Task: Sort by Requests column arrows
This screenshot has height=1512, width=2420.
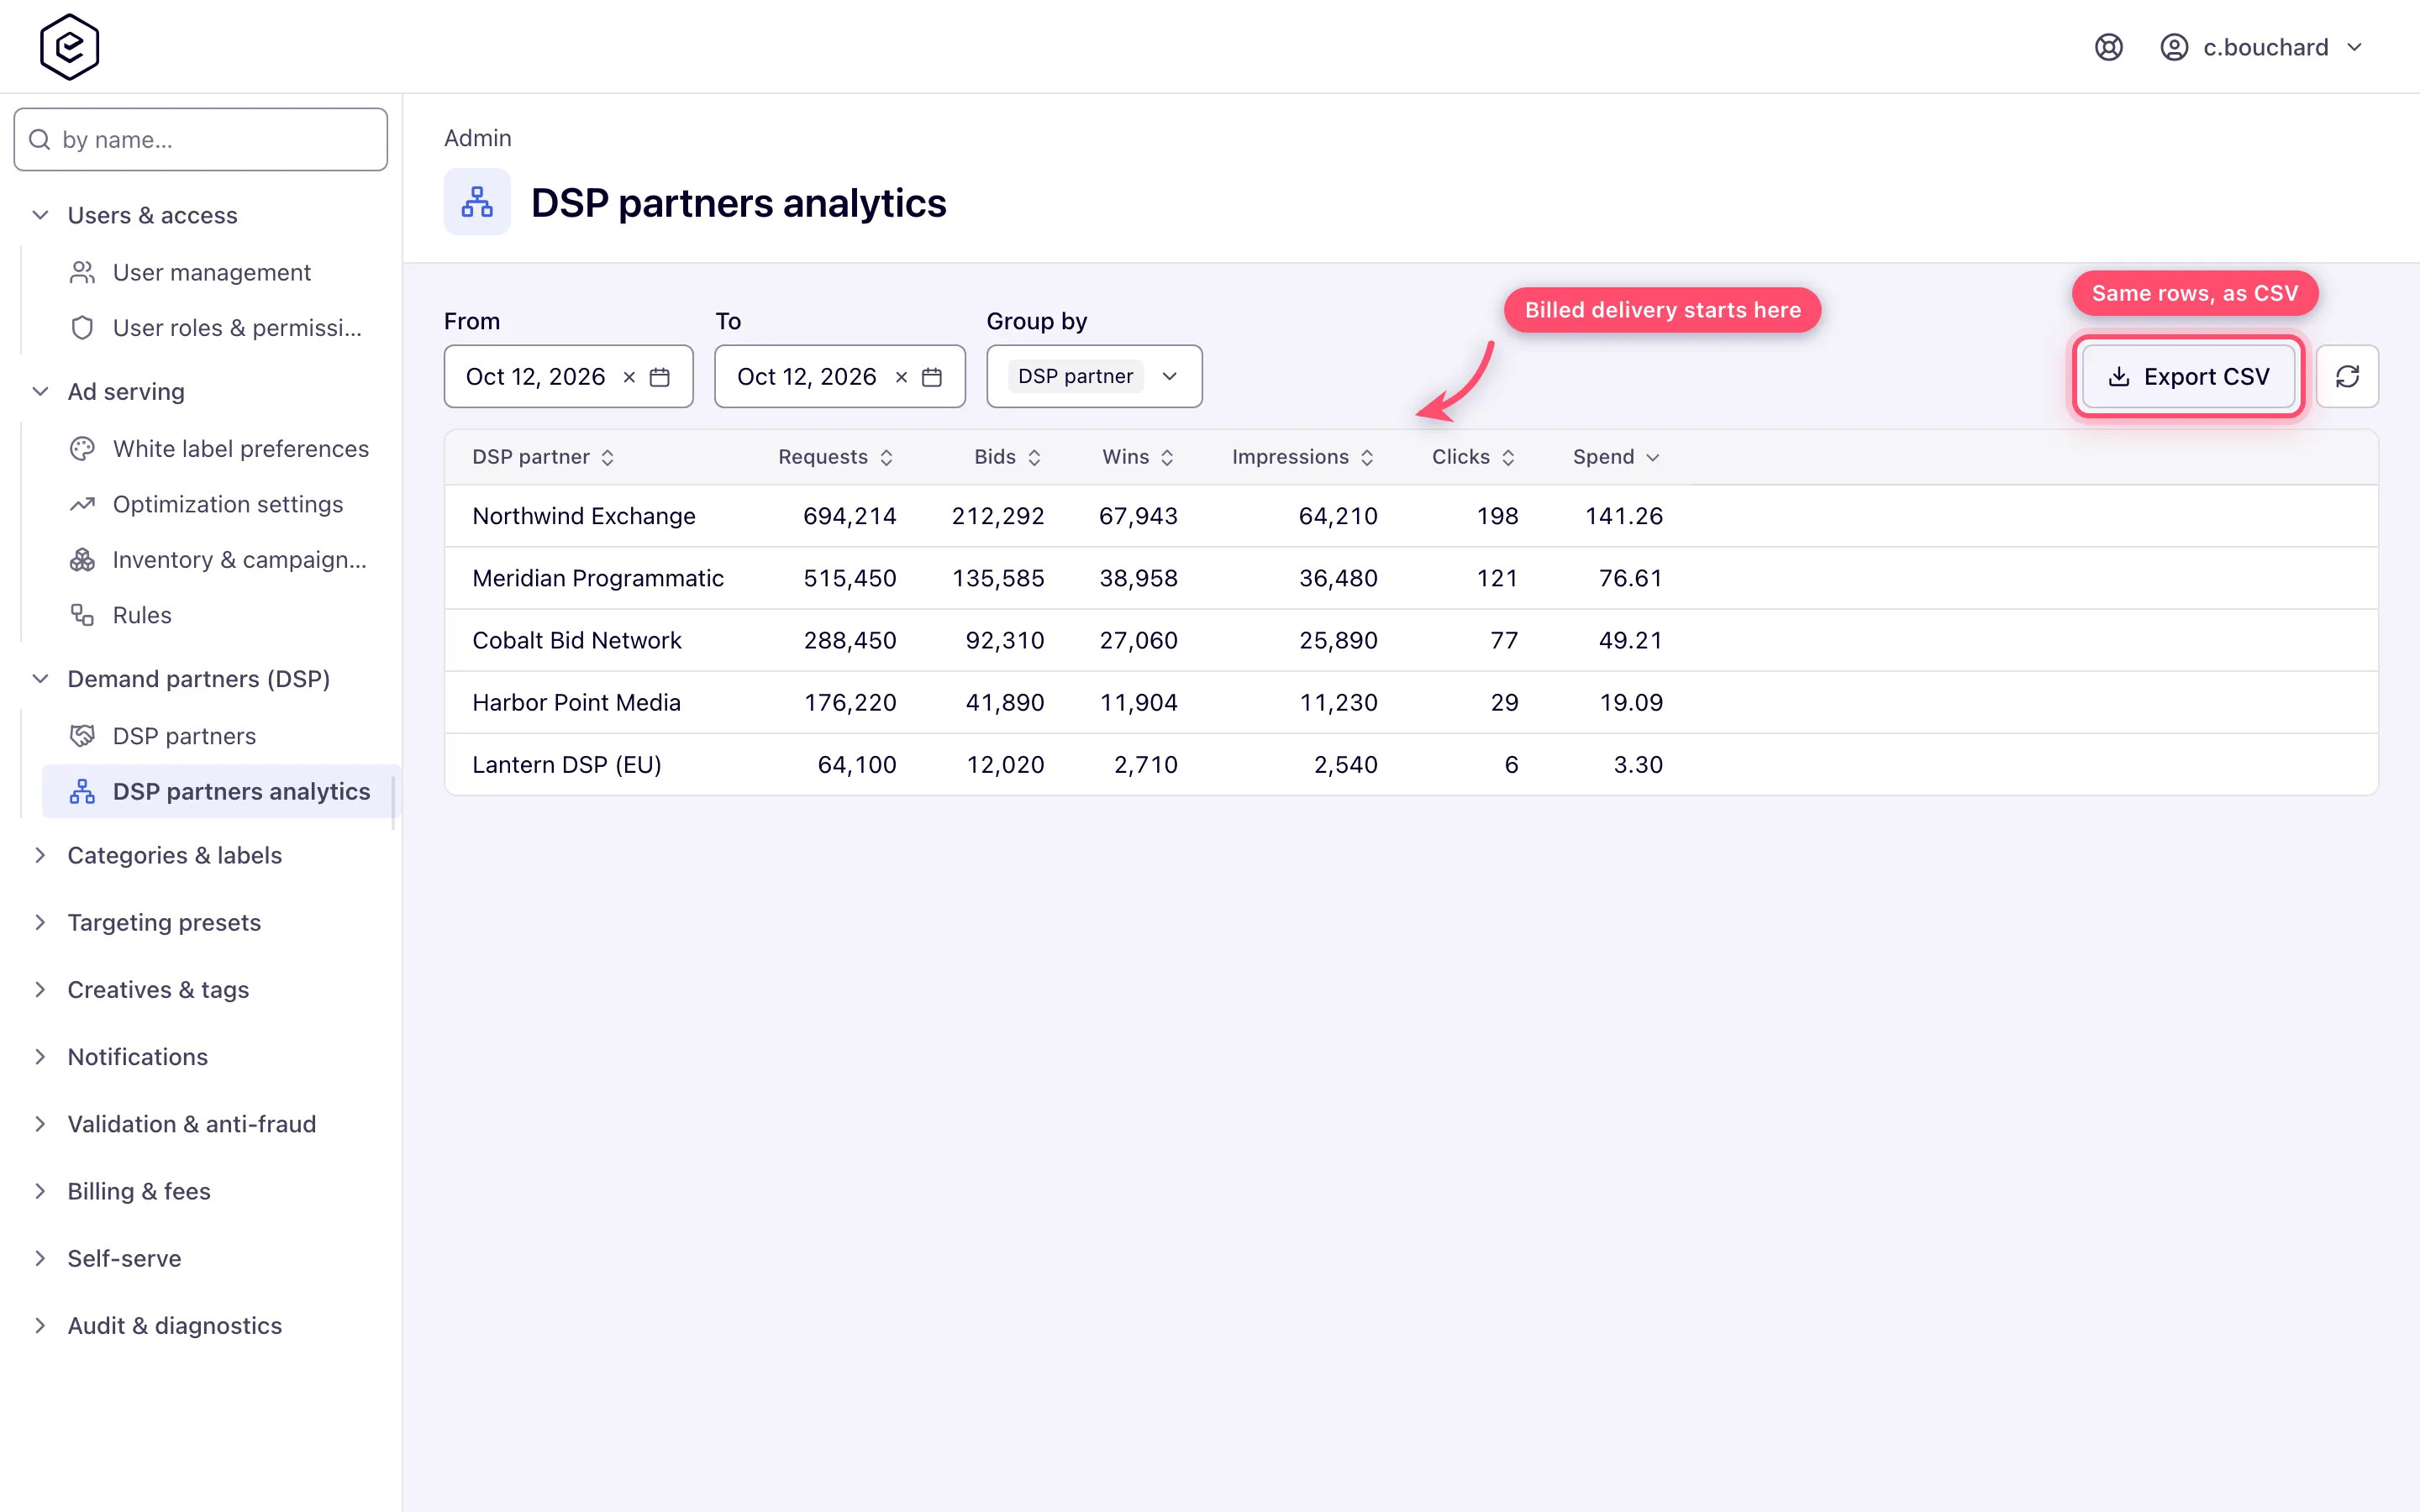Action: [x=886, y=457]
